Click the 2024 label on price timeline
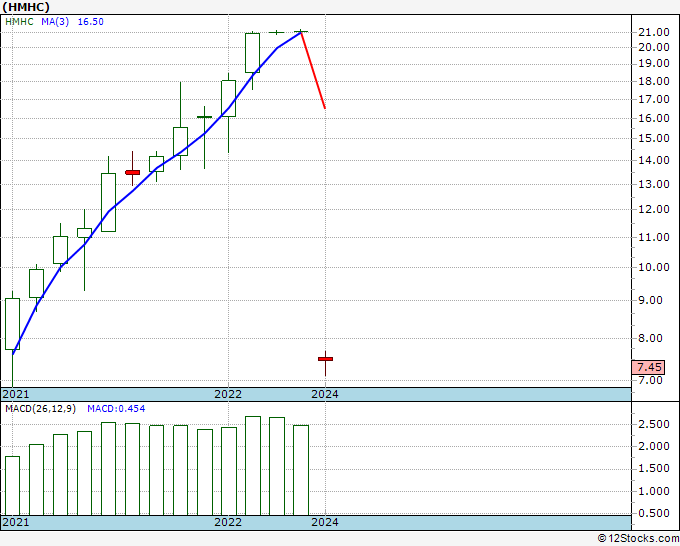Viewport: 680px width, 546px height. (325, 394)
